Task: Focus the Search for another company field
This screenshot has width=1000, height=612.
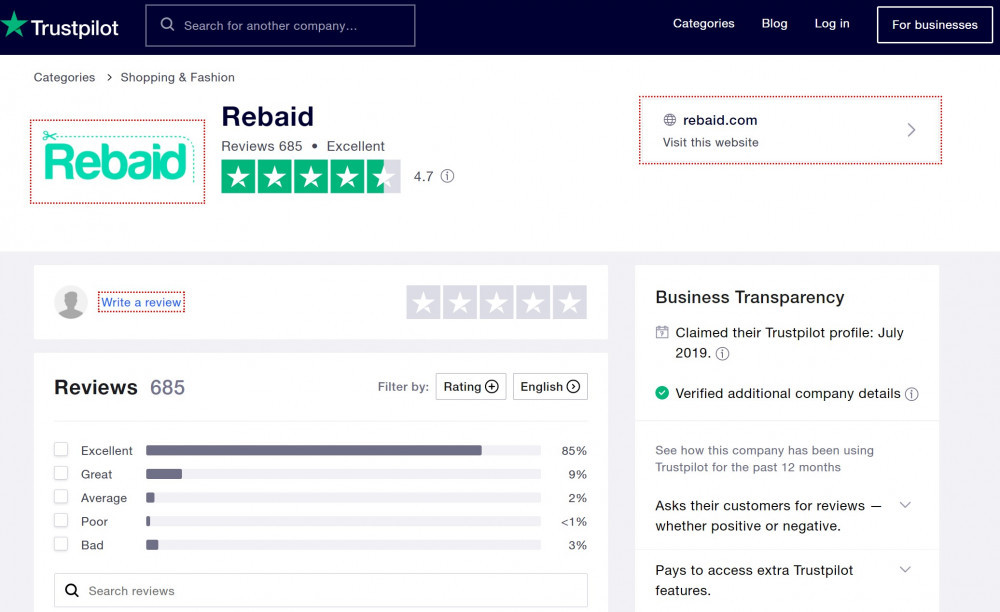Action: (x=281, y=26)
